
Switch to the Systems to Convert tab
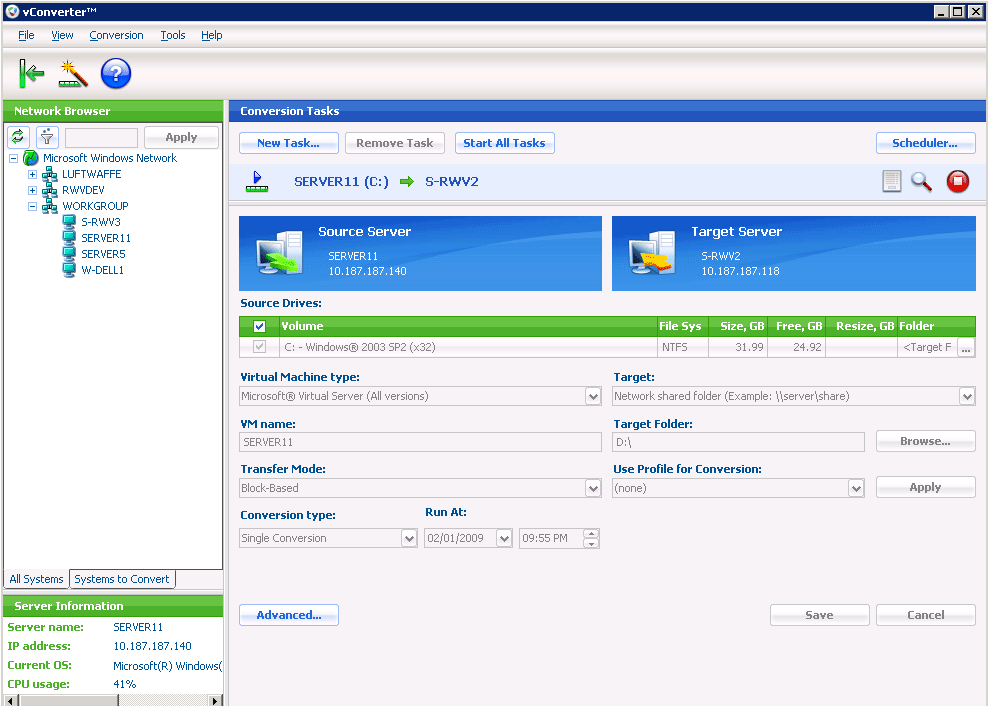point(122,579)
